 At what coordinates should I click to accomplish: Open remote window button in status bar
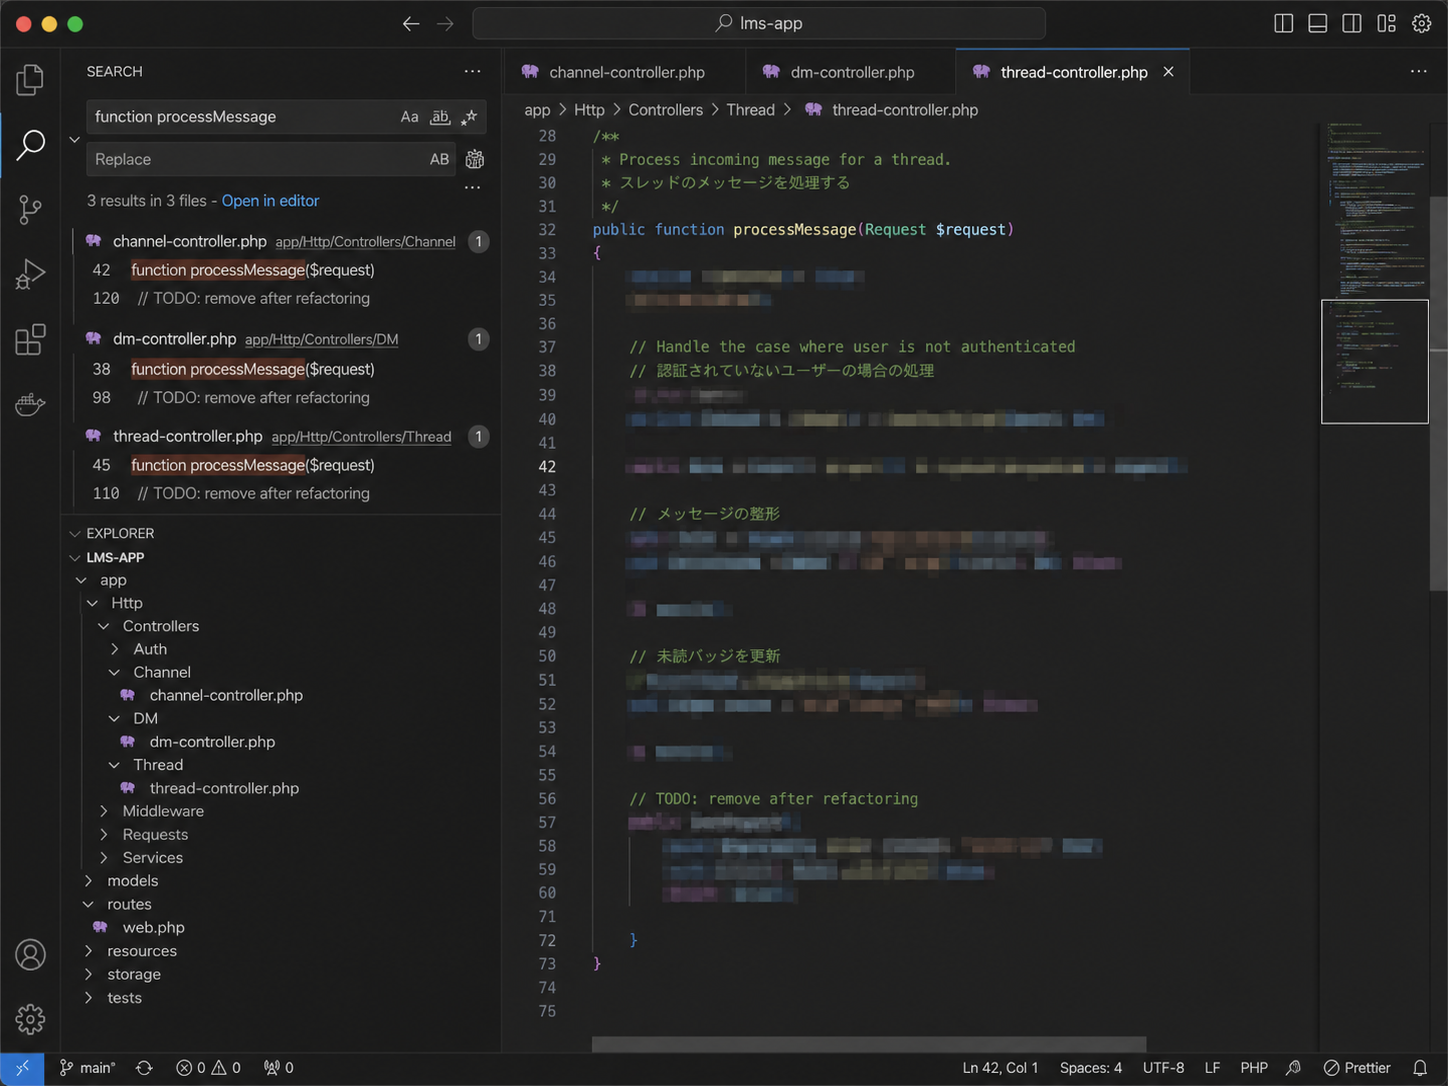tap(22, 1068)
